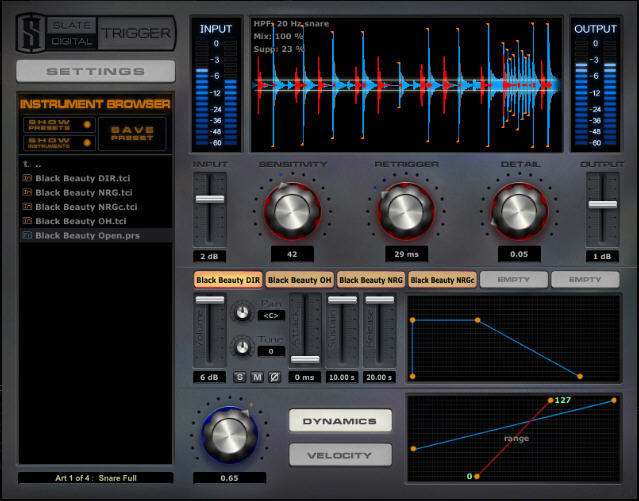Click the output gain value 1 dB
The height and width of the screenshot is (501, 639).
pos(602,256)
